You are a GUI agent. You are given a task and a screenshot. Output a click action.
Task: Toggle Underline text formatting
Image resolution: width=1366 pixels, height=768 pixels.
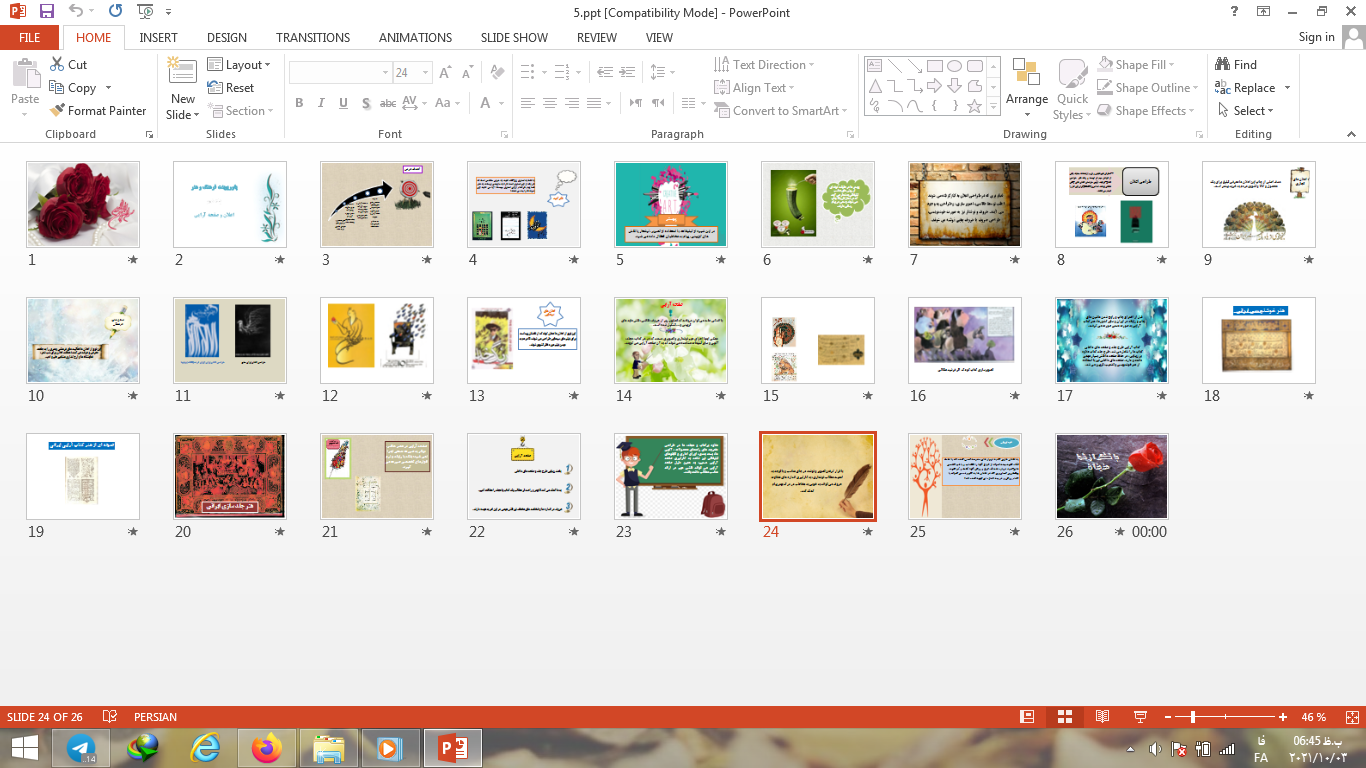pyautogui.click(x=343, y=103)
